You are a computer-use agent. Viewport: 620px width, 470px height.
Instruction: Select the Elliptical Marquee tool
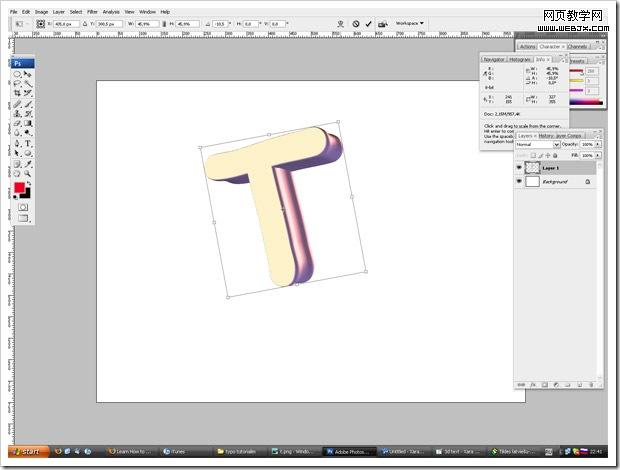tap(17, 74)
